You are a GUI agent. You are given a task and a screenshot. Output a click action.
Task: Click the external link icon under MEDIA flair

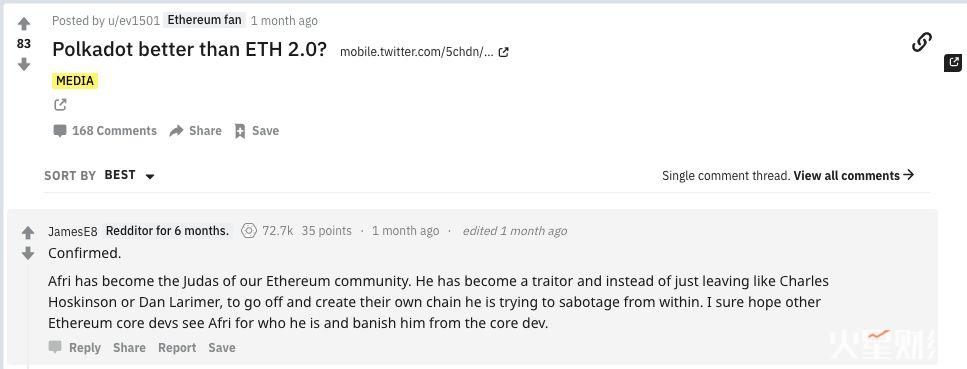[60, 105]
